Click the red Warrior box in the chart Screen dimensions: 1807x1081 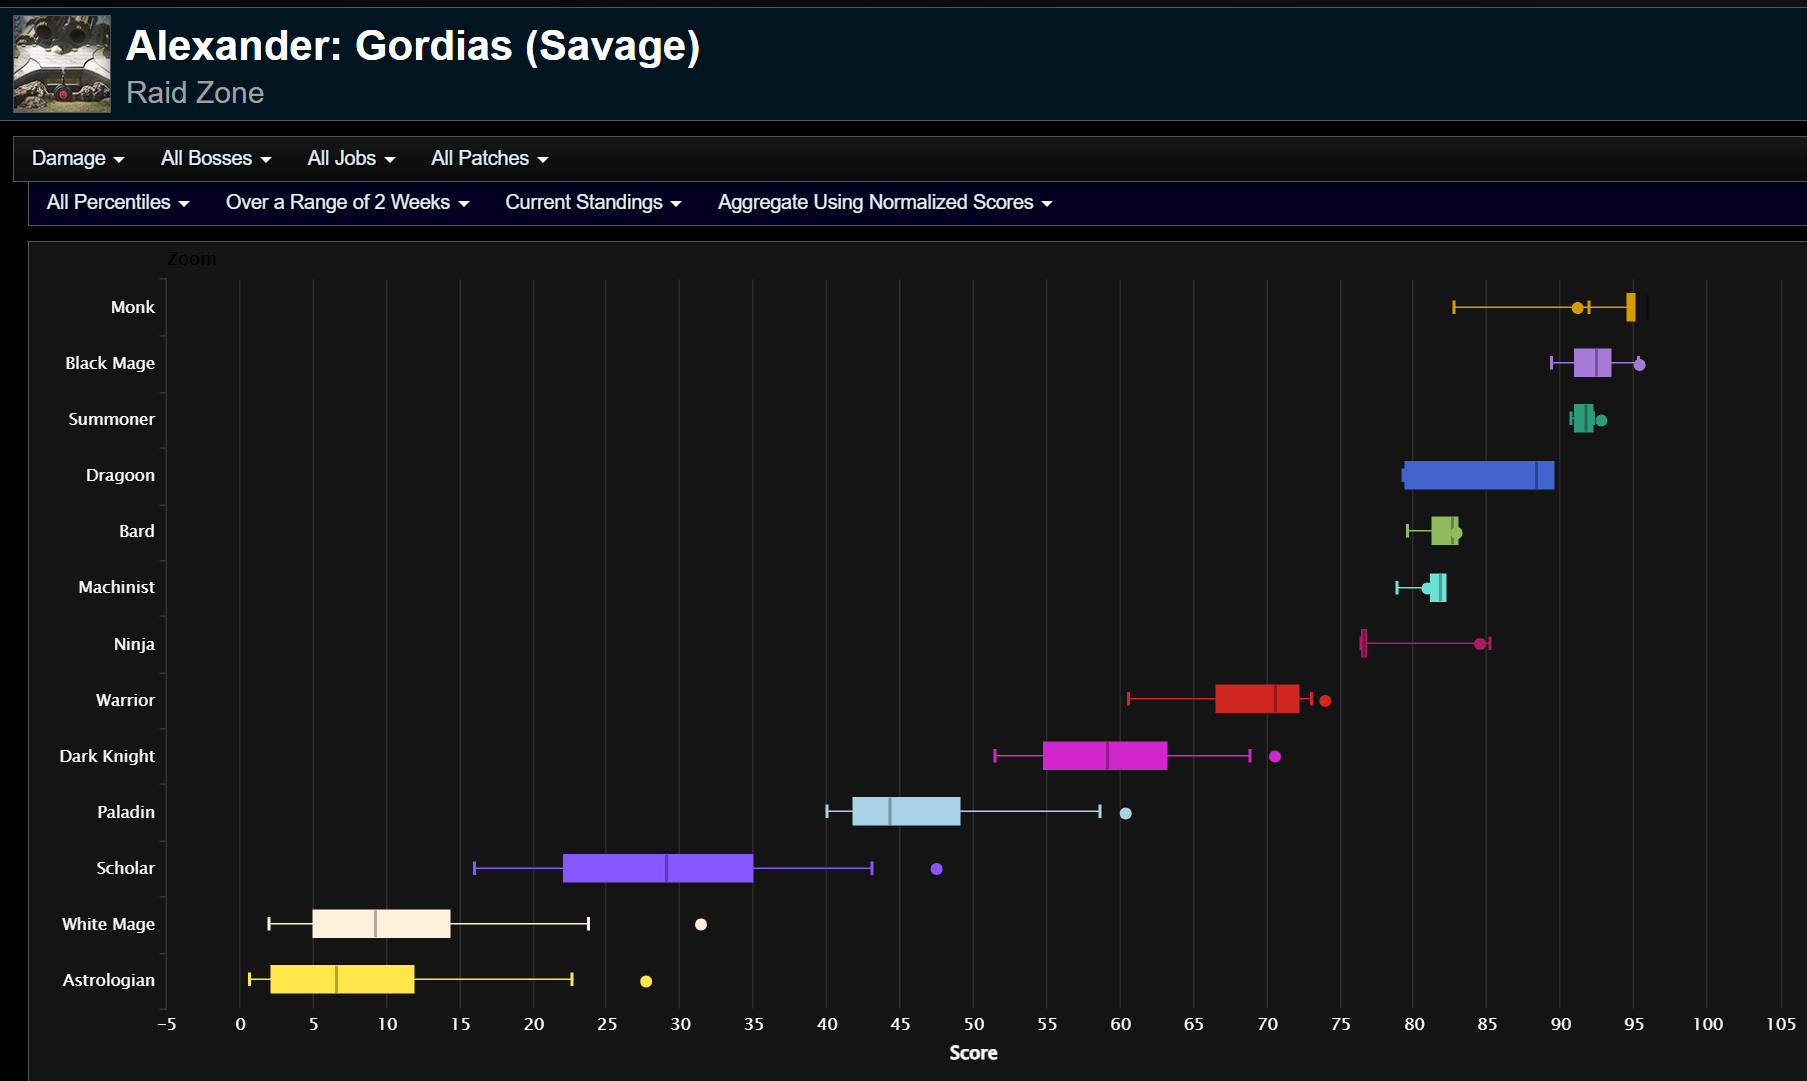click(x=1257, y=699)
